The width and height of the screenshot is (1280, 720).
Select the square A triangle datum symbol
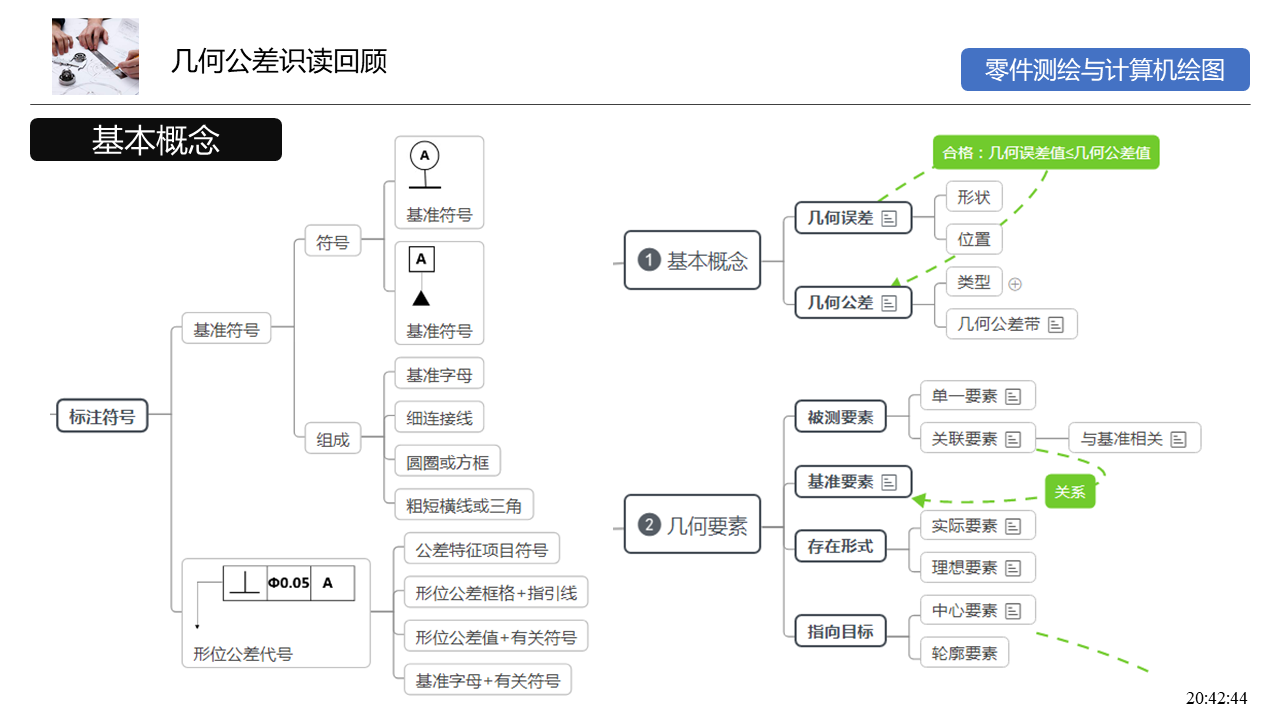421,276
